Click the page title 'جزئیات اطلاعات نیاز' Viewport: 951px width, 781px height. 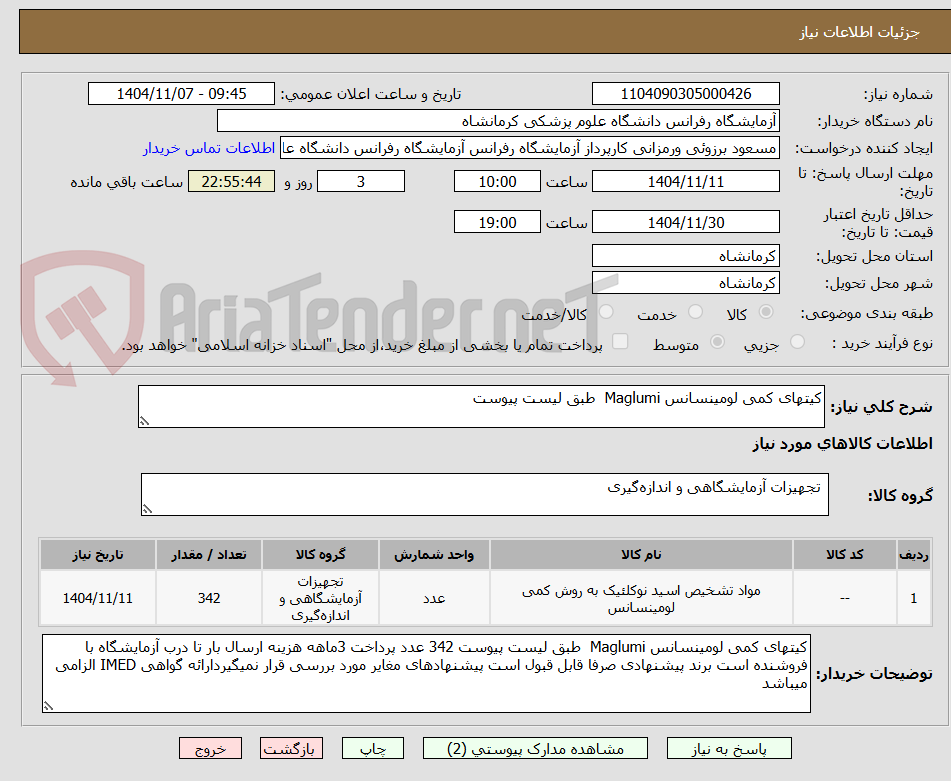[x=859, y=32]
